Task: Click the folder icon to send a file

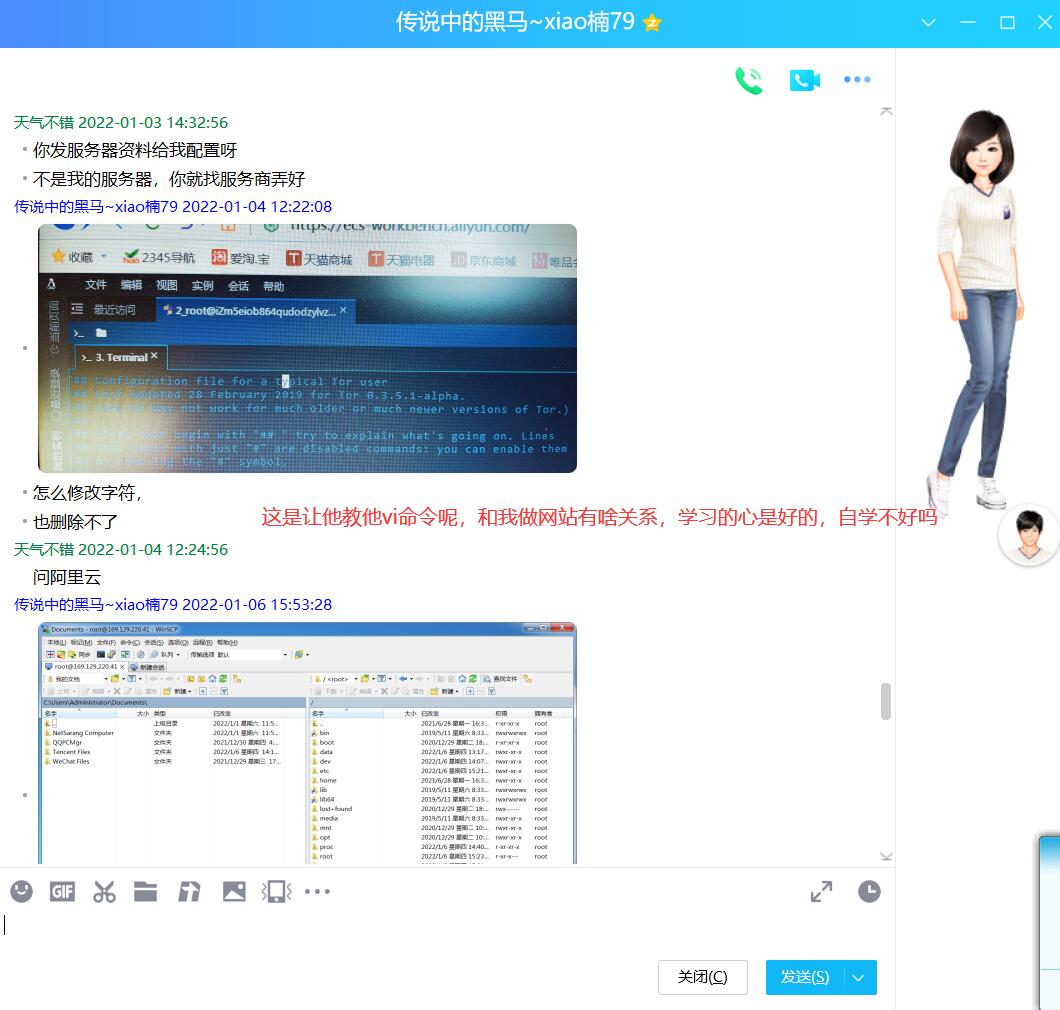Action: pyautogui.click(x=145, y=892)
